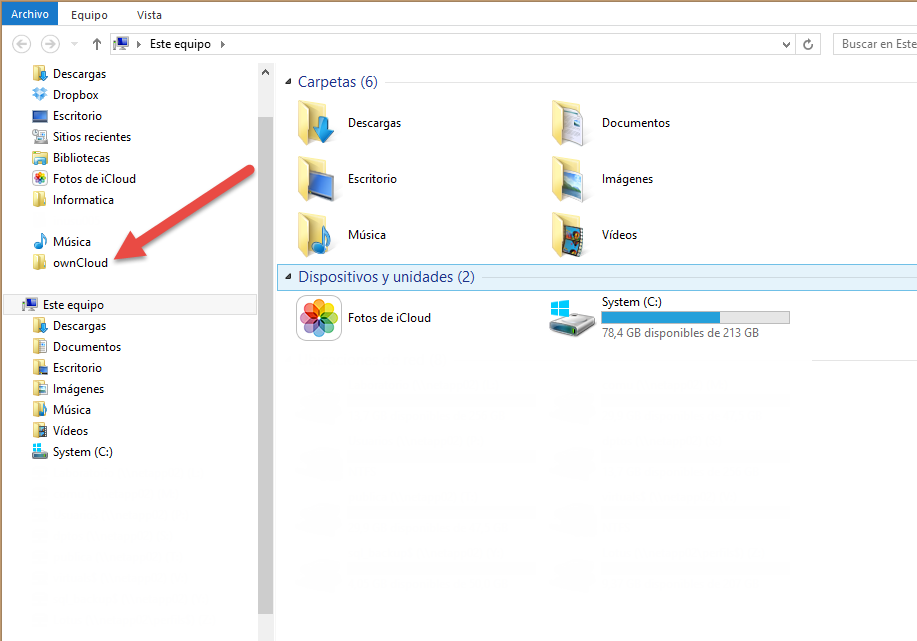Select the Descargas folder icon in main pane

tap(316, 123)
